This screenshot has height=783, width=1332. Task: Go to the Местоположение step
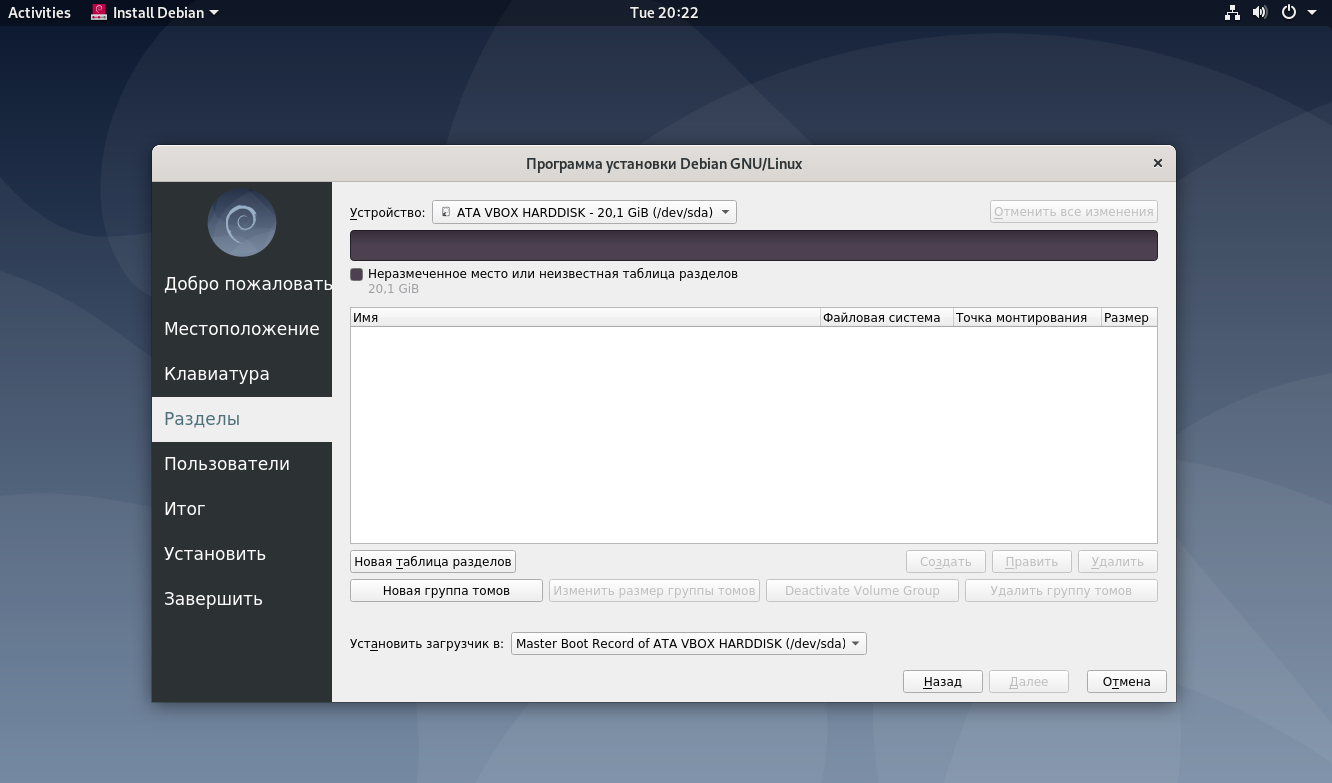[242, 329]
